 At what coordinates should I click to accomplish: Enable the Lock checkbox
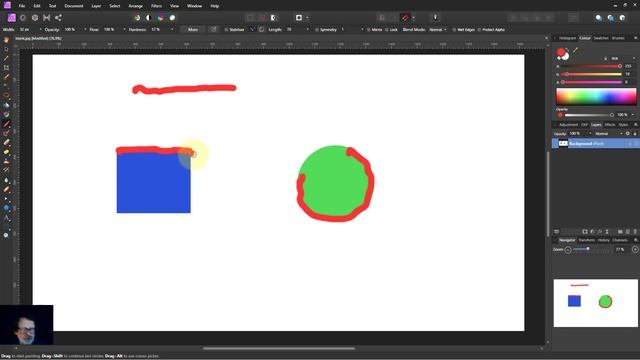(x=387, y=30)
